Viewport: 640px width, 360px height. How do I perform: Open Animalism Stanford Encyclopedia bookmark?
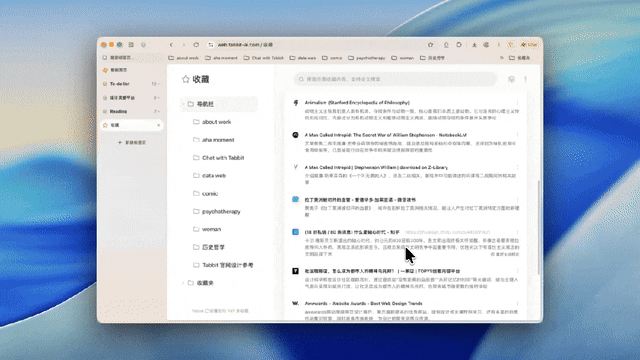tap(357, 103)
